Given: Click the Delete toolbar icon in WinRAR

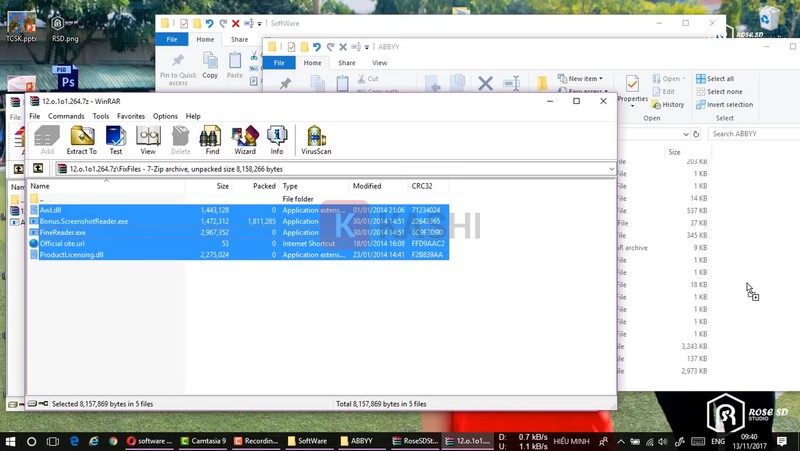Looking at the screenshot, I should 181,140.
